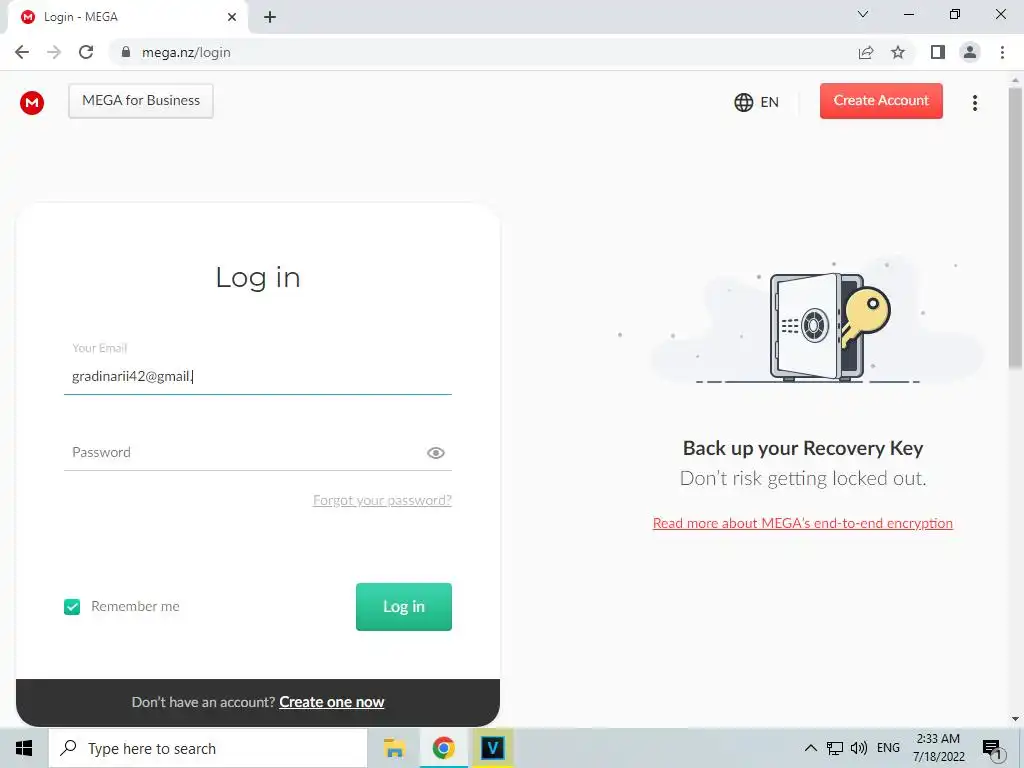Viewport: 1024px width, 768px height.
Task: Open MEGA for Business page
Action: [x=141, y=101]
